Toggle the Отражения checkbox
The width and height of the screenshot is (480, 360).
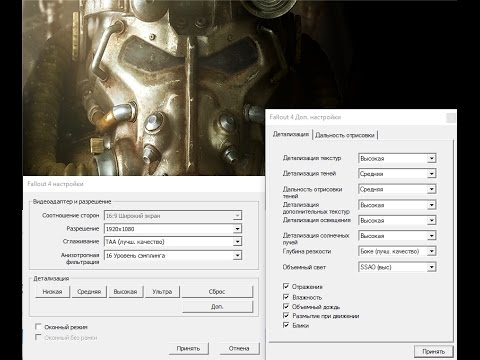click(x=286, y=286)
